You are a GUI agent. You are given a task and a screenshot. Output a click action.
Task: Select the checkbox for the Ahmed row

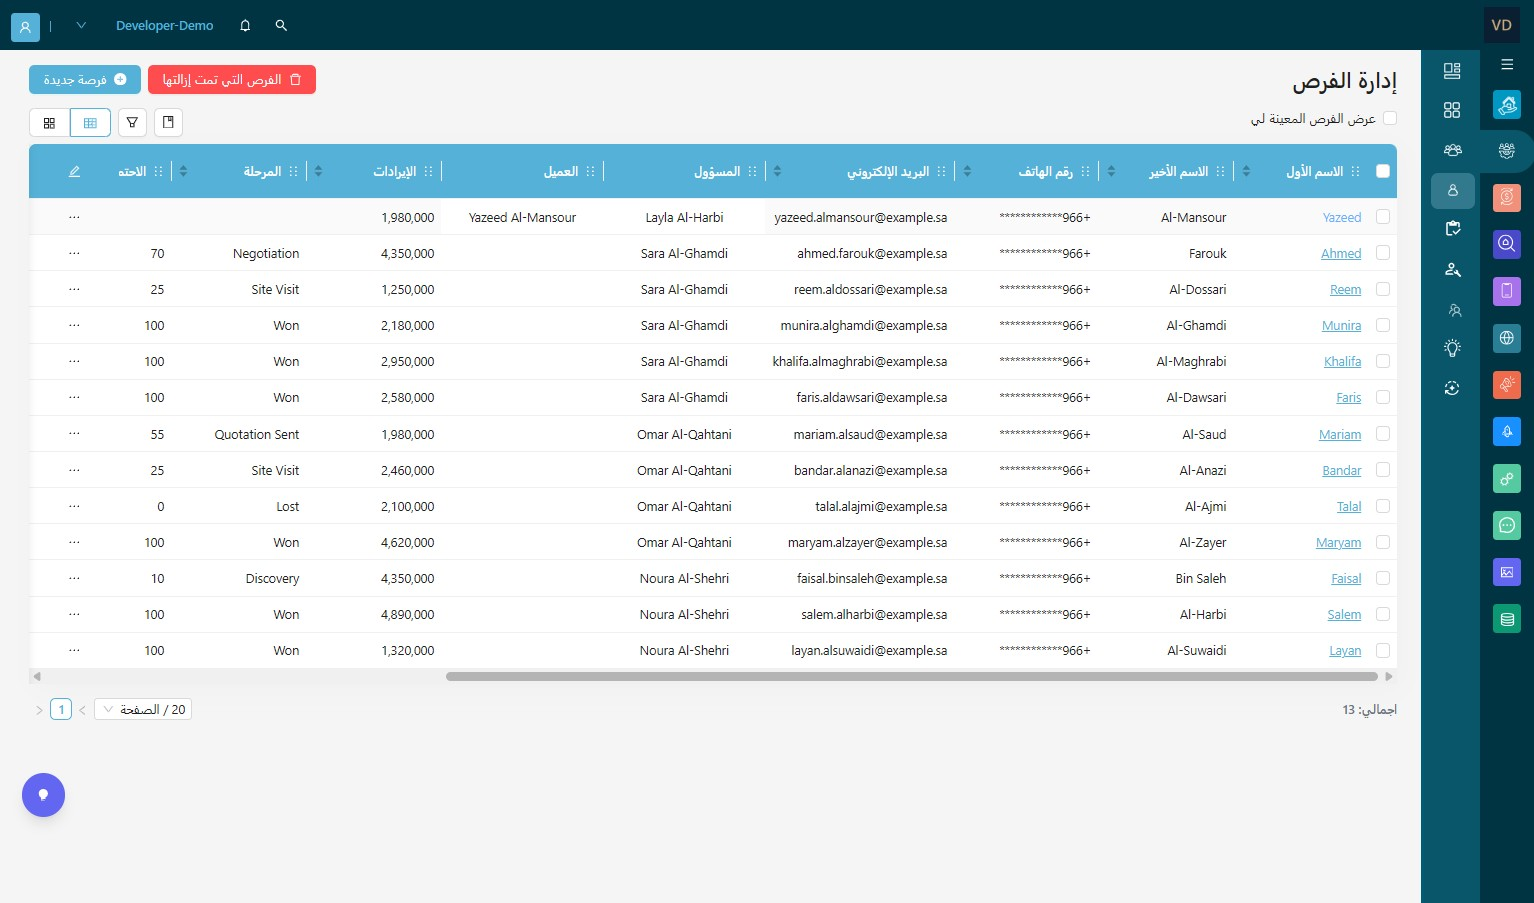(1383, 253)
